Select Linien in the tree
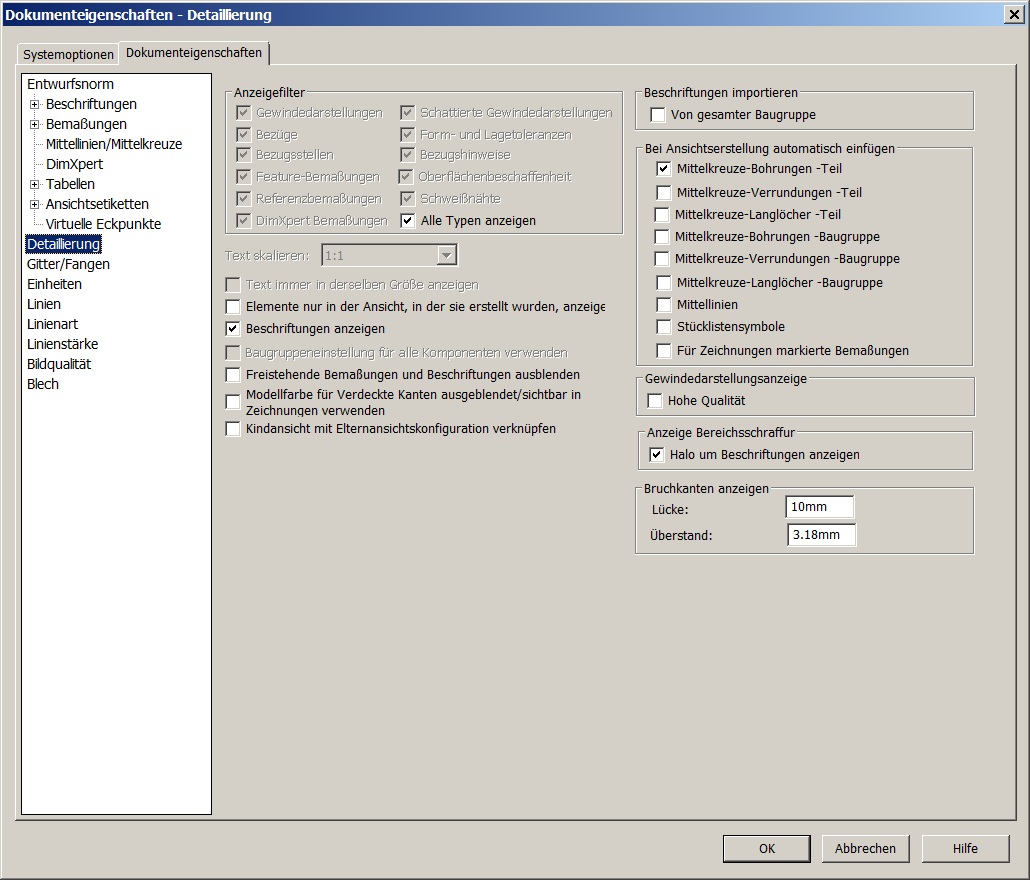The height and width of the screenshot is (880, 1030). [x=44, y=304]
